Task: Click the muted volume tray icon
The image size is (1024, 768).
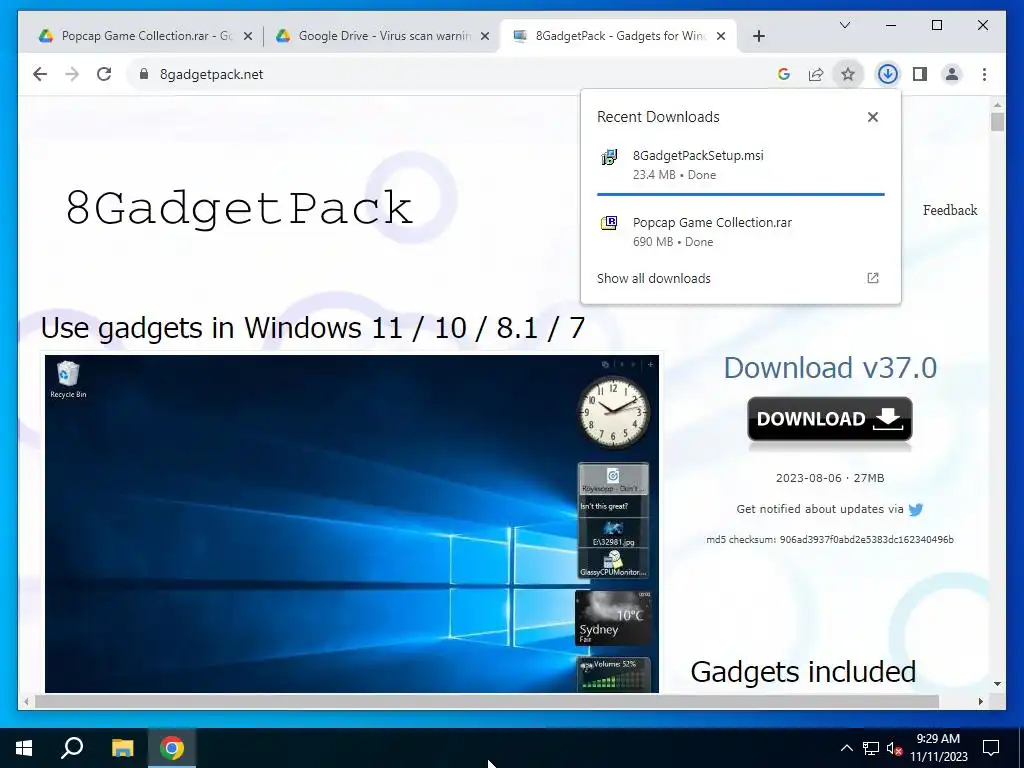Action: [x=894, y=748]
